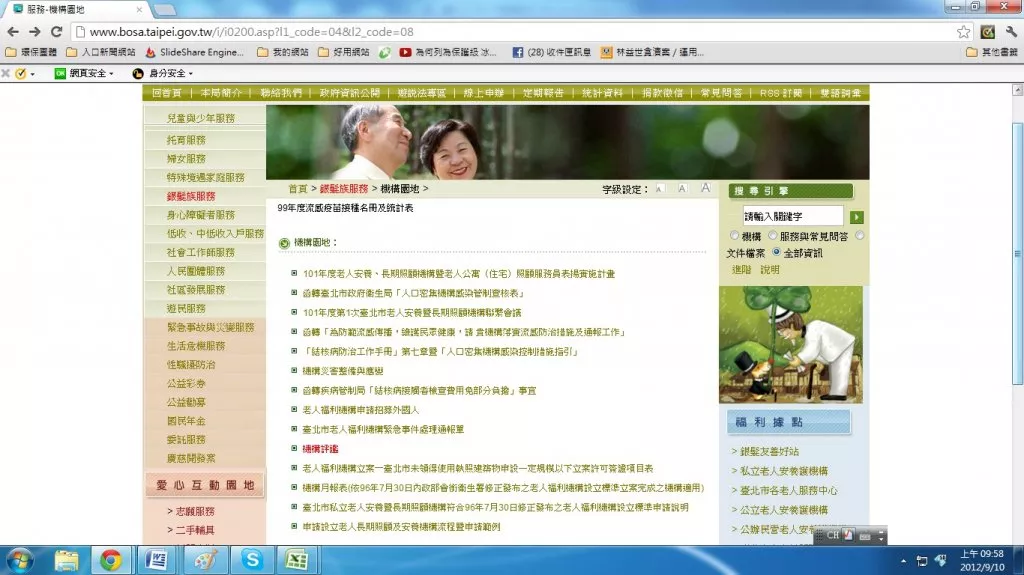Open sidebar link 身心障礙者服務
Viewport: 1024px width, 575px height.
(200, 215)
